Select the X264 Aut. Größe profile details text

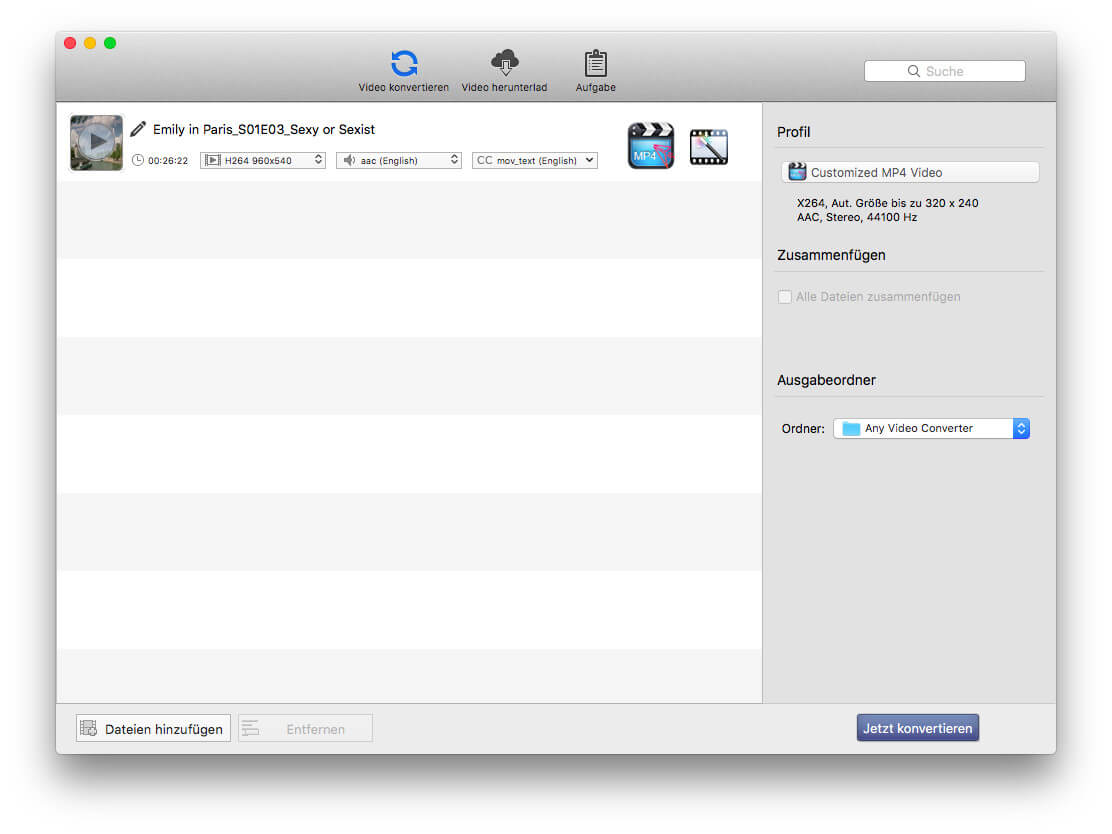click(x=887, y=203)
